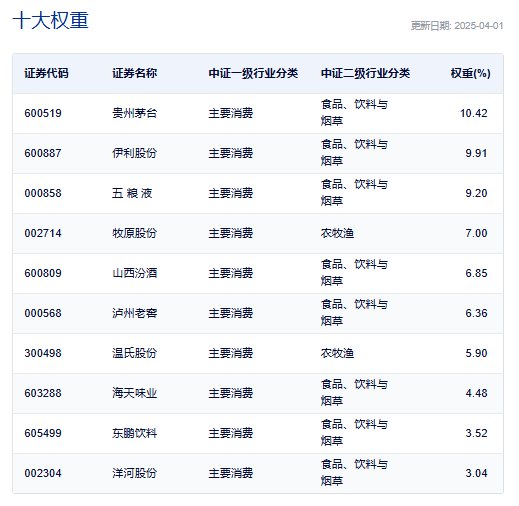Select stock name 温氏股份

(x=134, y=353)
